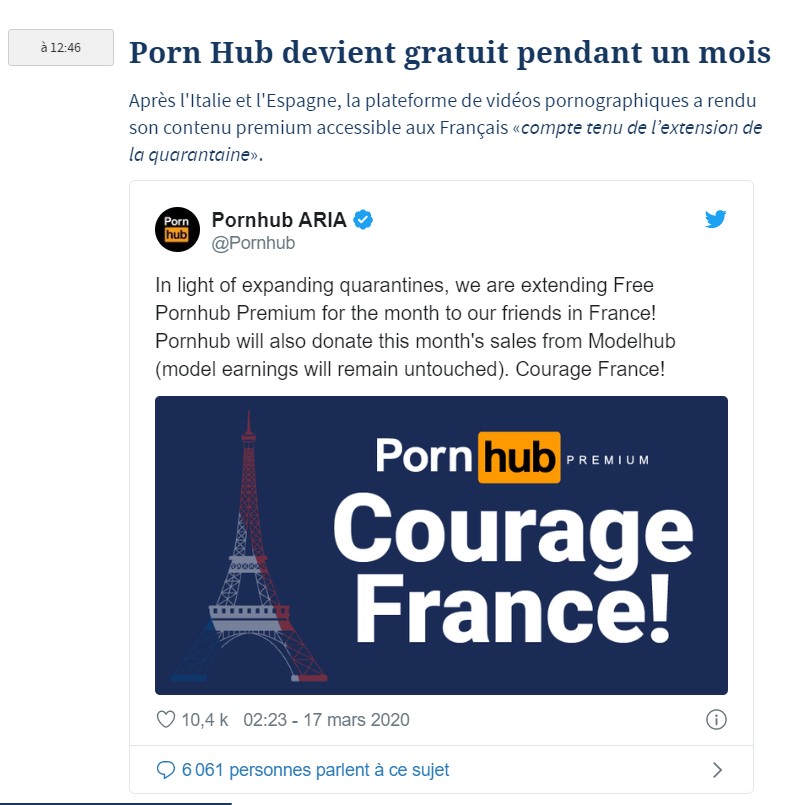
Task: Click the Twitter bird logo icon
Action: 715,219
